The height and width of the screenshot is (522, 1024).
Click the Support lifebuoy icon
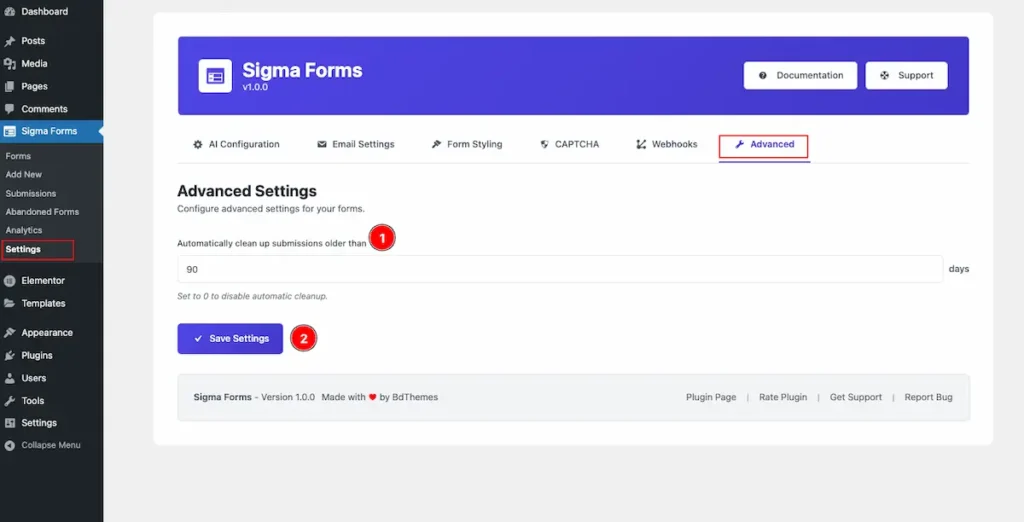point(884,76)
